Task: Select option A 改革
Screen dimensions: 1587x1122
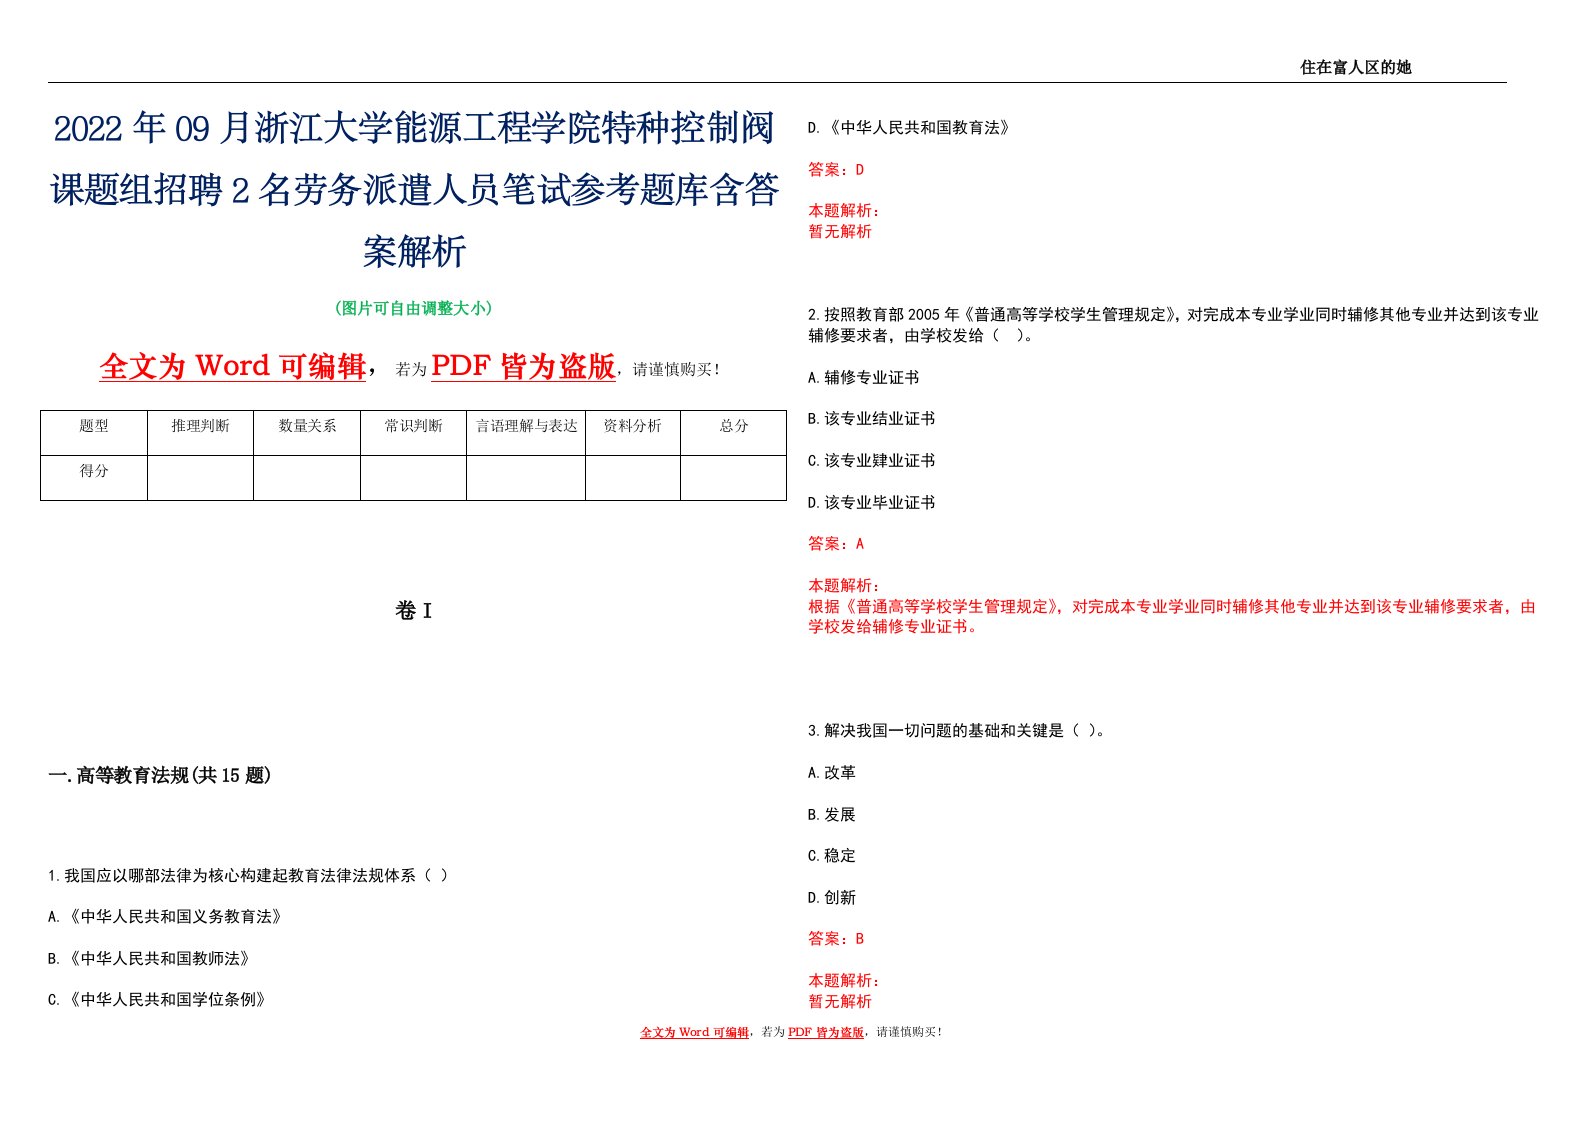Action: tap(832, 773)
